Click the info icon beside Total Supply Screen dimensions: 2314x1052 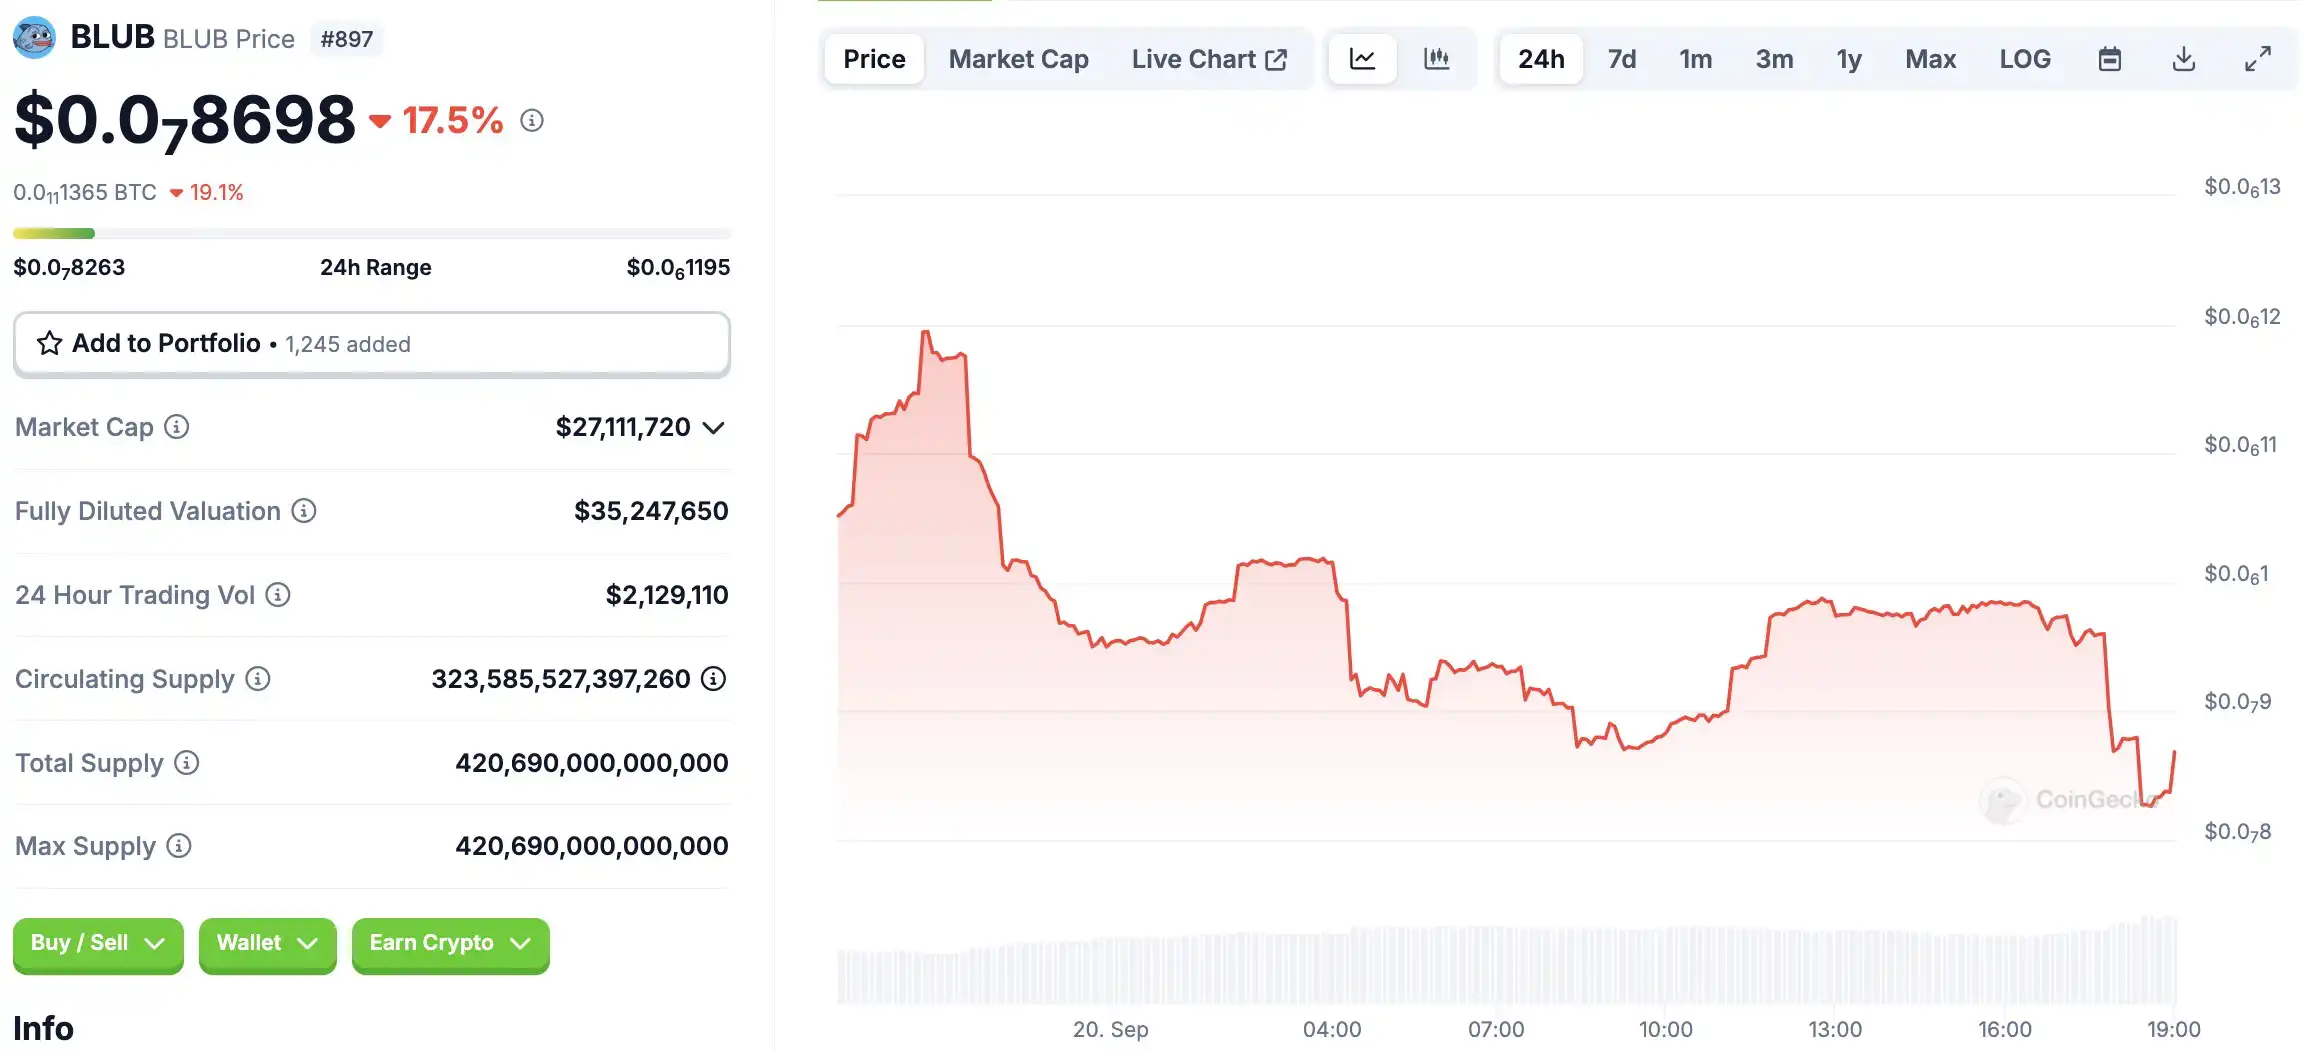(187, 763)
